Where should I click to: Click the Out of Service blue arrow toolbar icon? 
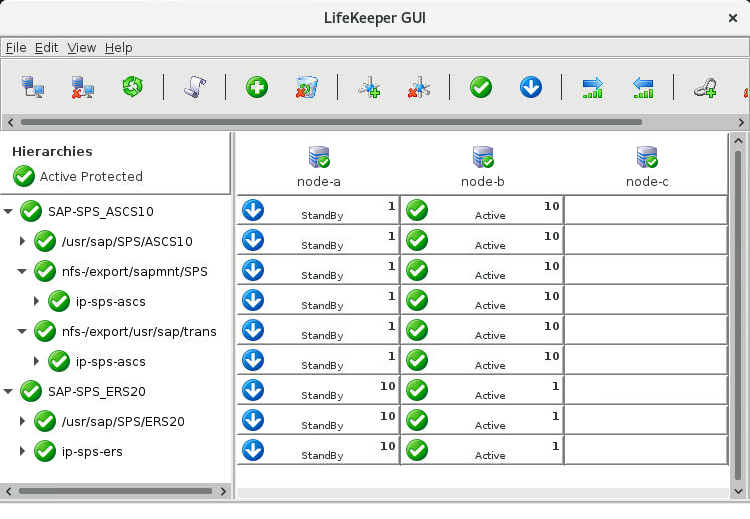530,87
